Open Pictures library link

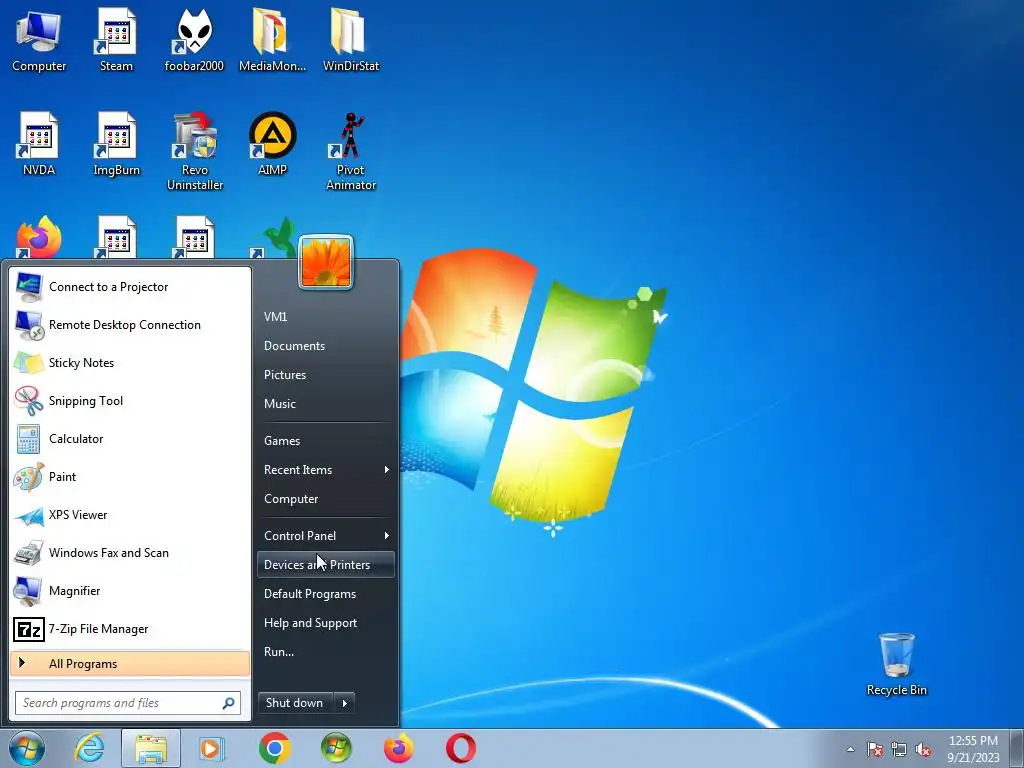point(326,375)
